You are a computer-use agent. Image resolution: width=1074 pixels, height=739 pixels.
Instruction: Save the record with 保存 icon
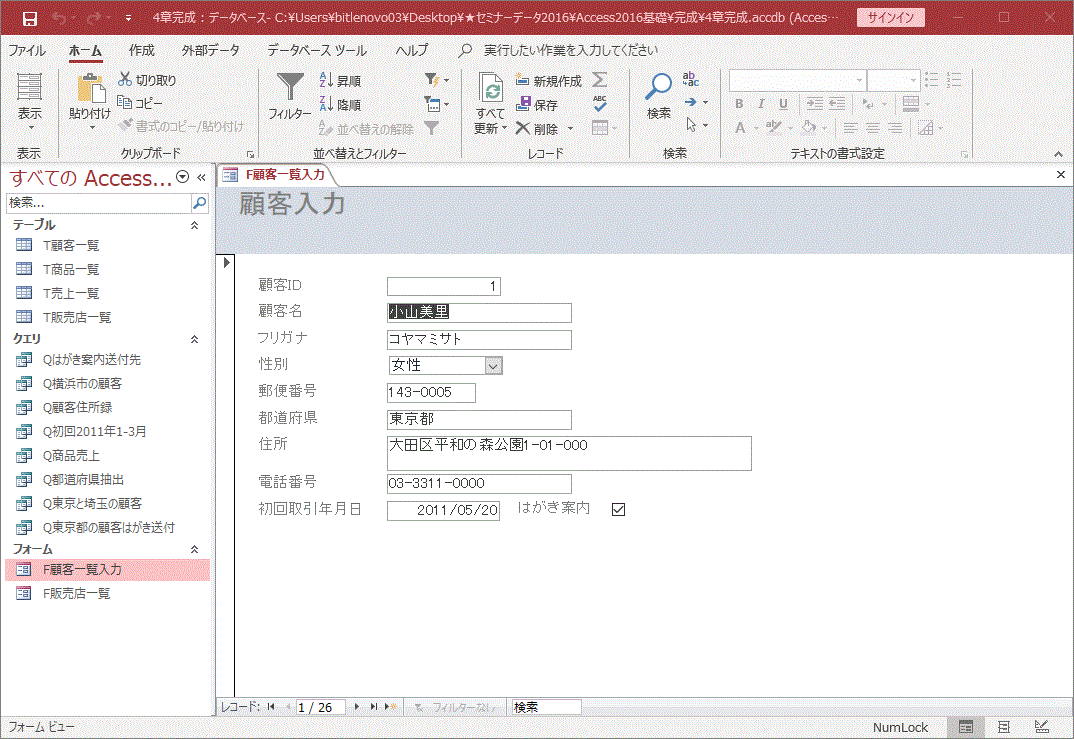[x=524, y=103]
